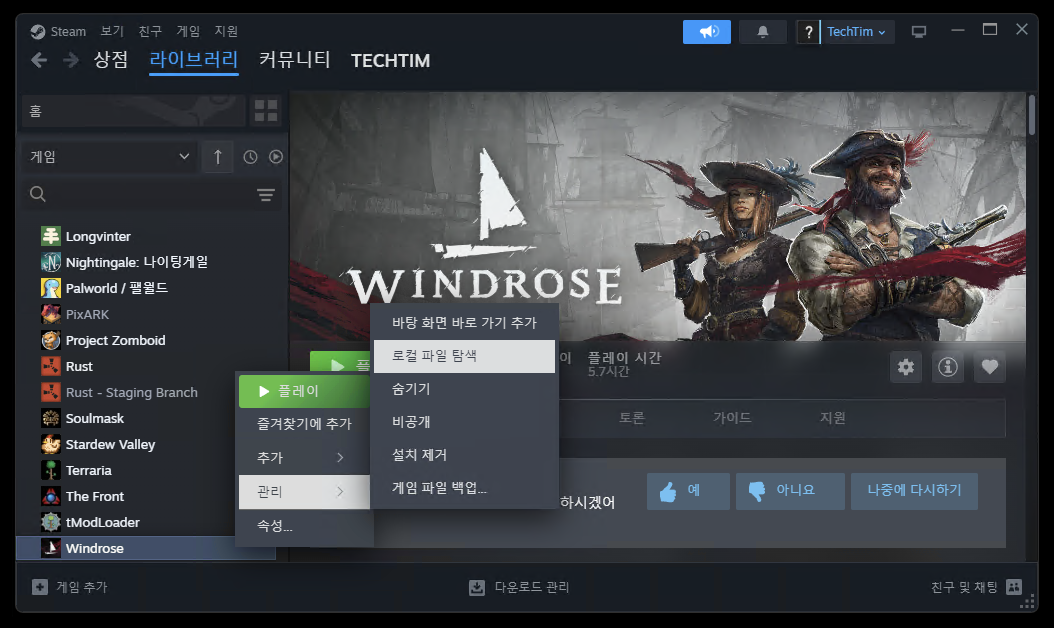Select 바탕 화면 바로 가기 추가
Viewport: 1054px width, 628px height.
click(464, 323)
